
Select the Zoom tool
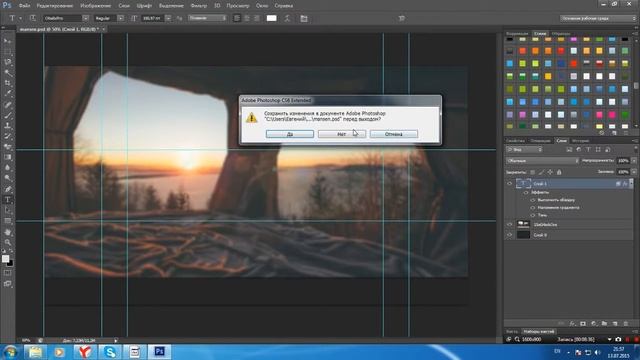pyautogui.click(x=8, y=242)
